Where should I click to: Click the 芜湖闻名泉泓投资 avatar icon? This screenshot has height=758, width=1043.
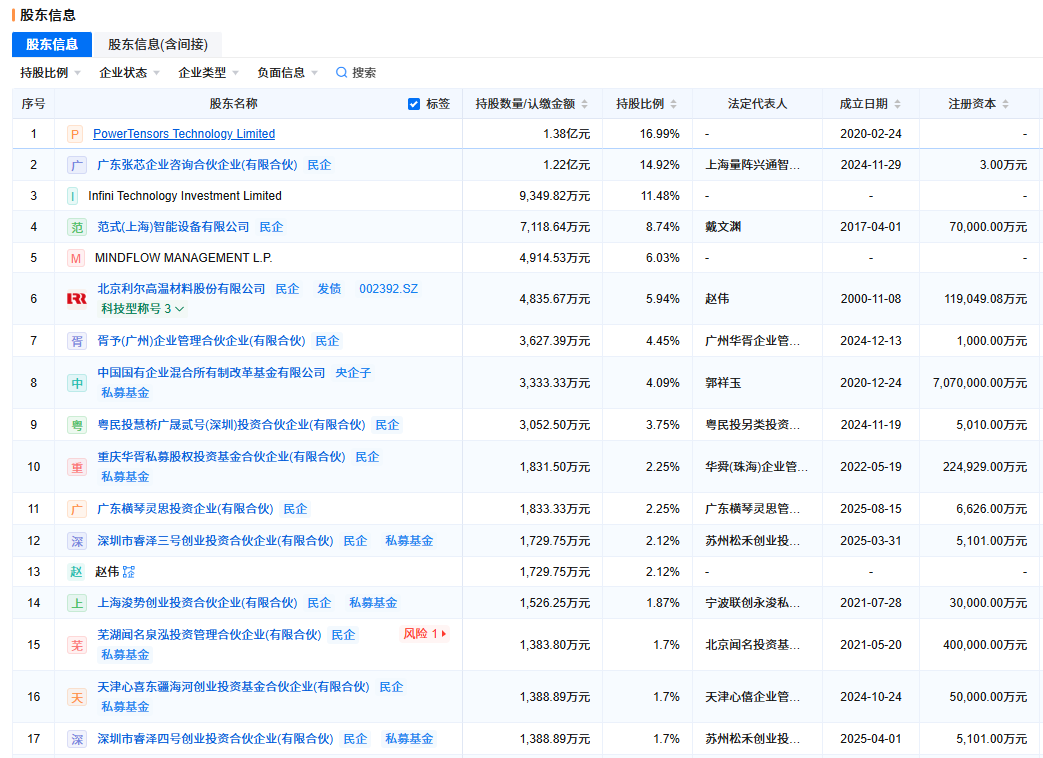[x=77, y=645]
